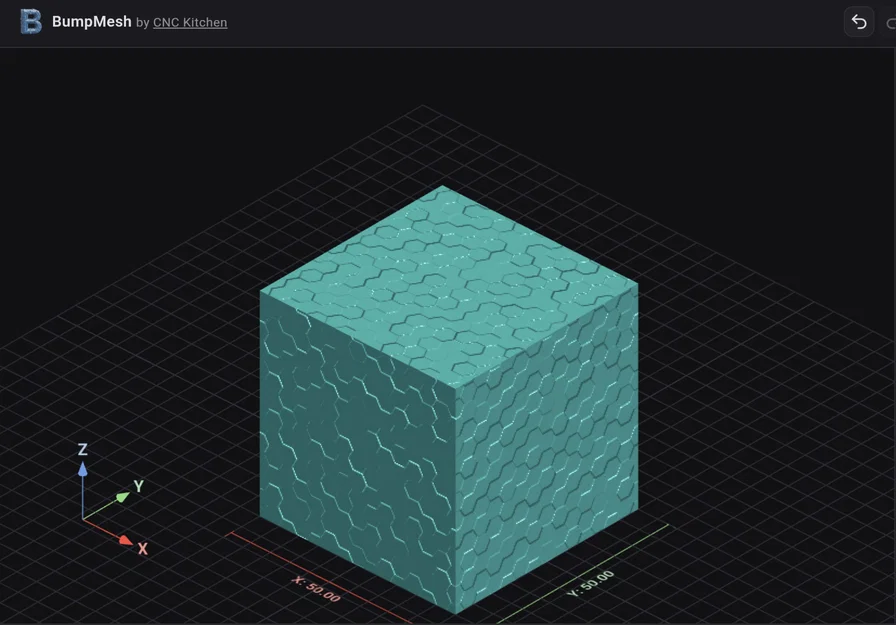Click the BumpMesh logo icon
This screenshot has width=896, height=625.
pyautogui.click(x=31, y=22)
